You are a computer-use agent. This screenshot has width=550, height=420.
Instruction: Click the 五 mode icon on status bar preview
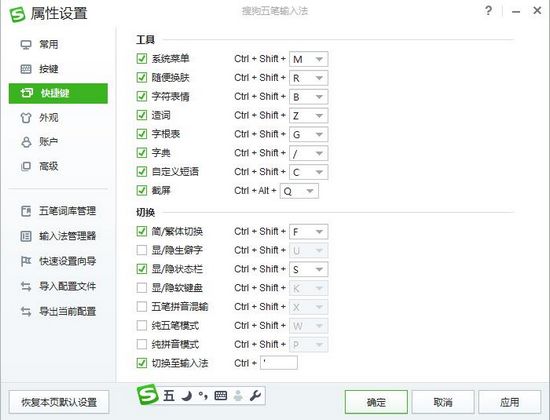(x=169, y=396)
